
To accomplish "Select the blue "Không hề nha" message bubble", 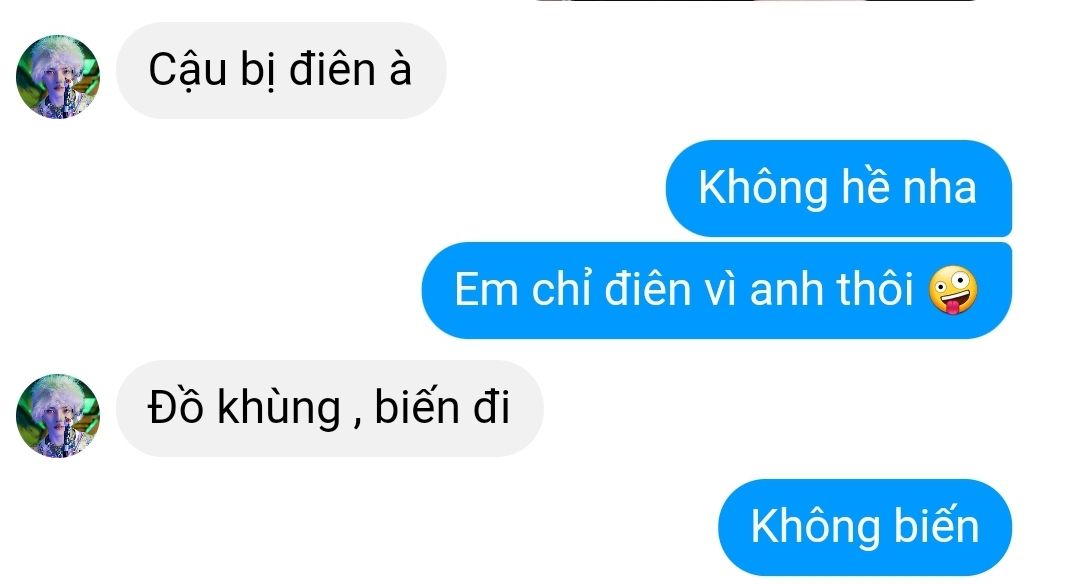I will click(x=838, y=188).
